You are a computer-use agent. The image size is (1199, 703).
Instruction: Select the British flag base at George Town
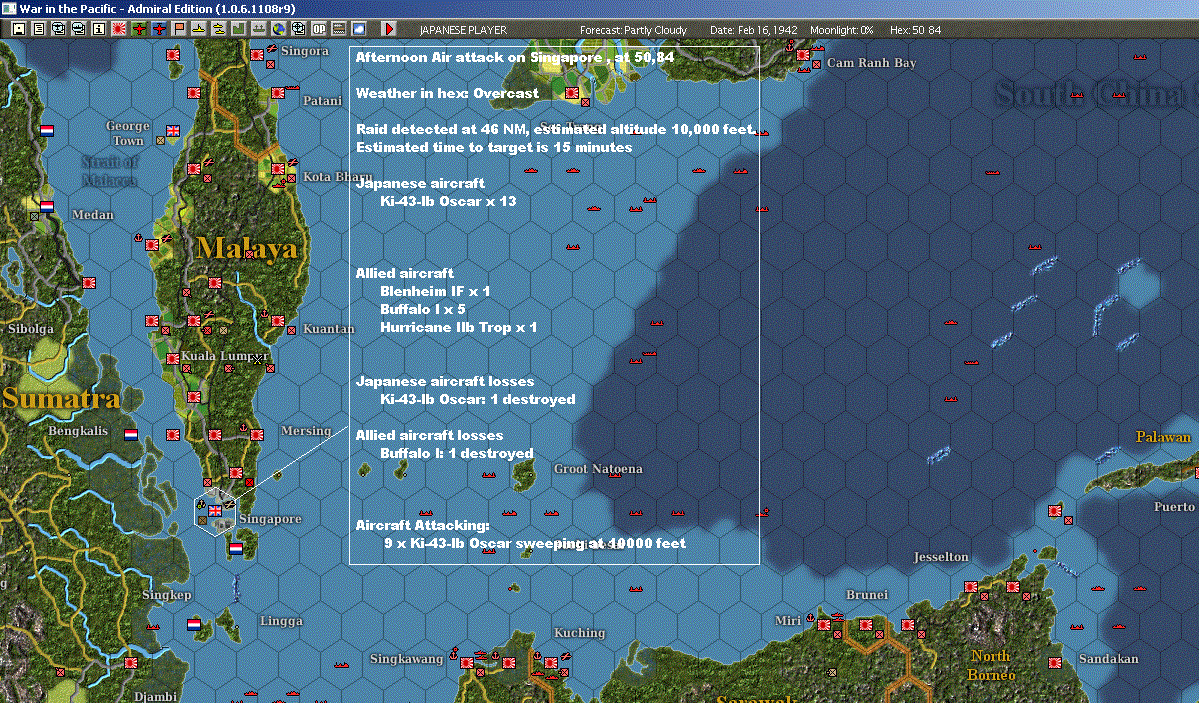174,131
